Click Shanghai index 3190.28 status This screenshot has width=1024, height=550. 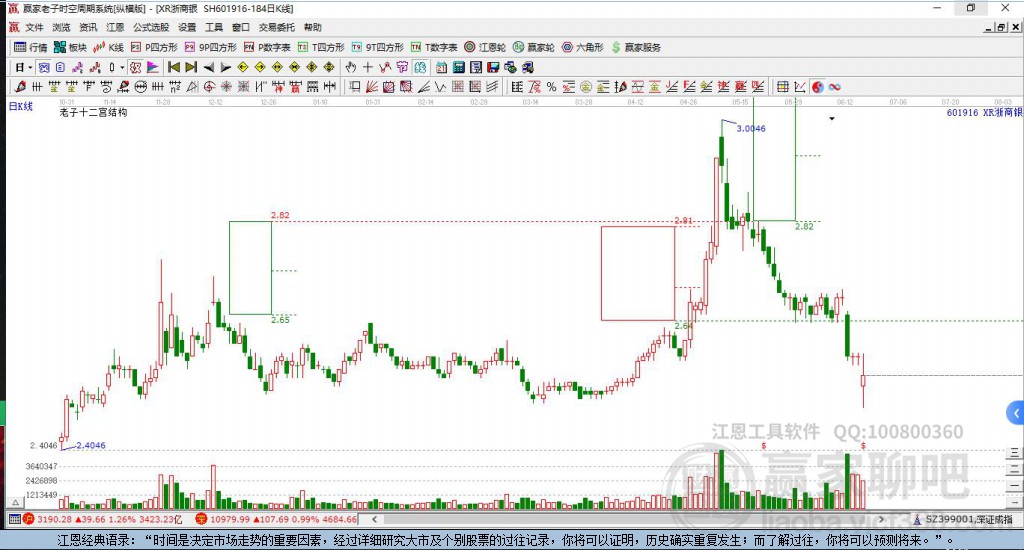pos(104,519)
